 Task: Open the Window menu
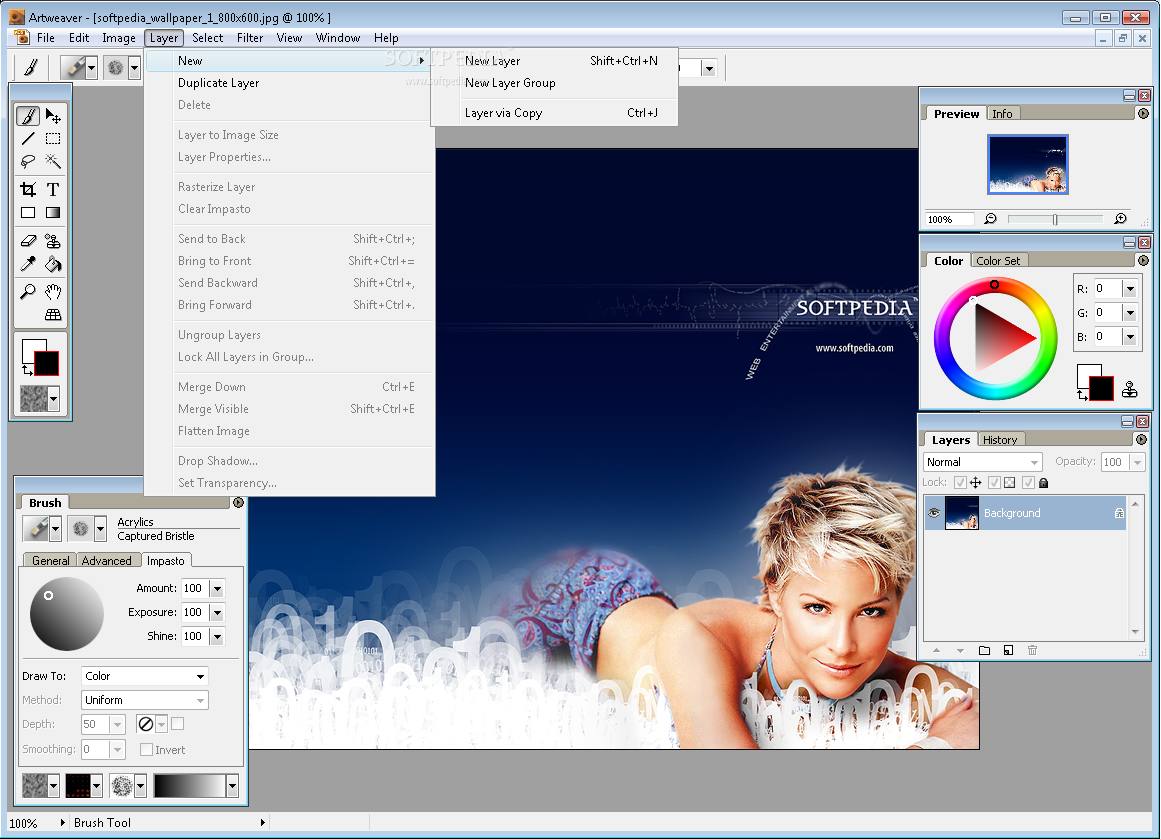[338, 38]
